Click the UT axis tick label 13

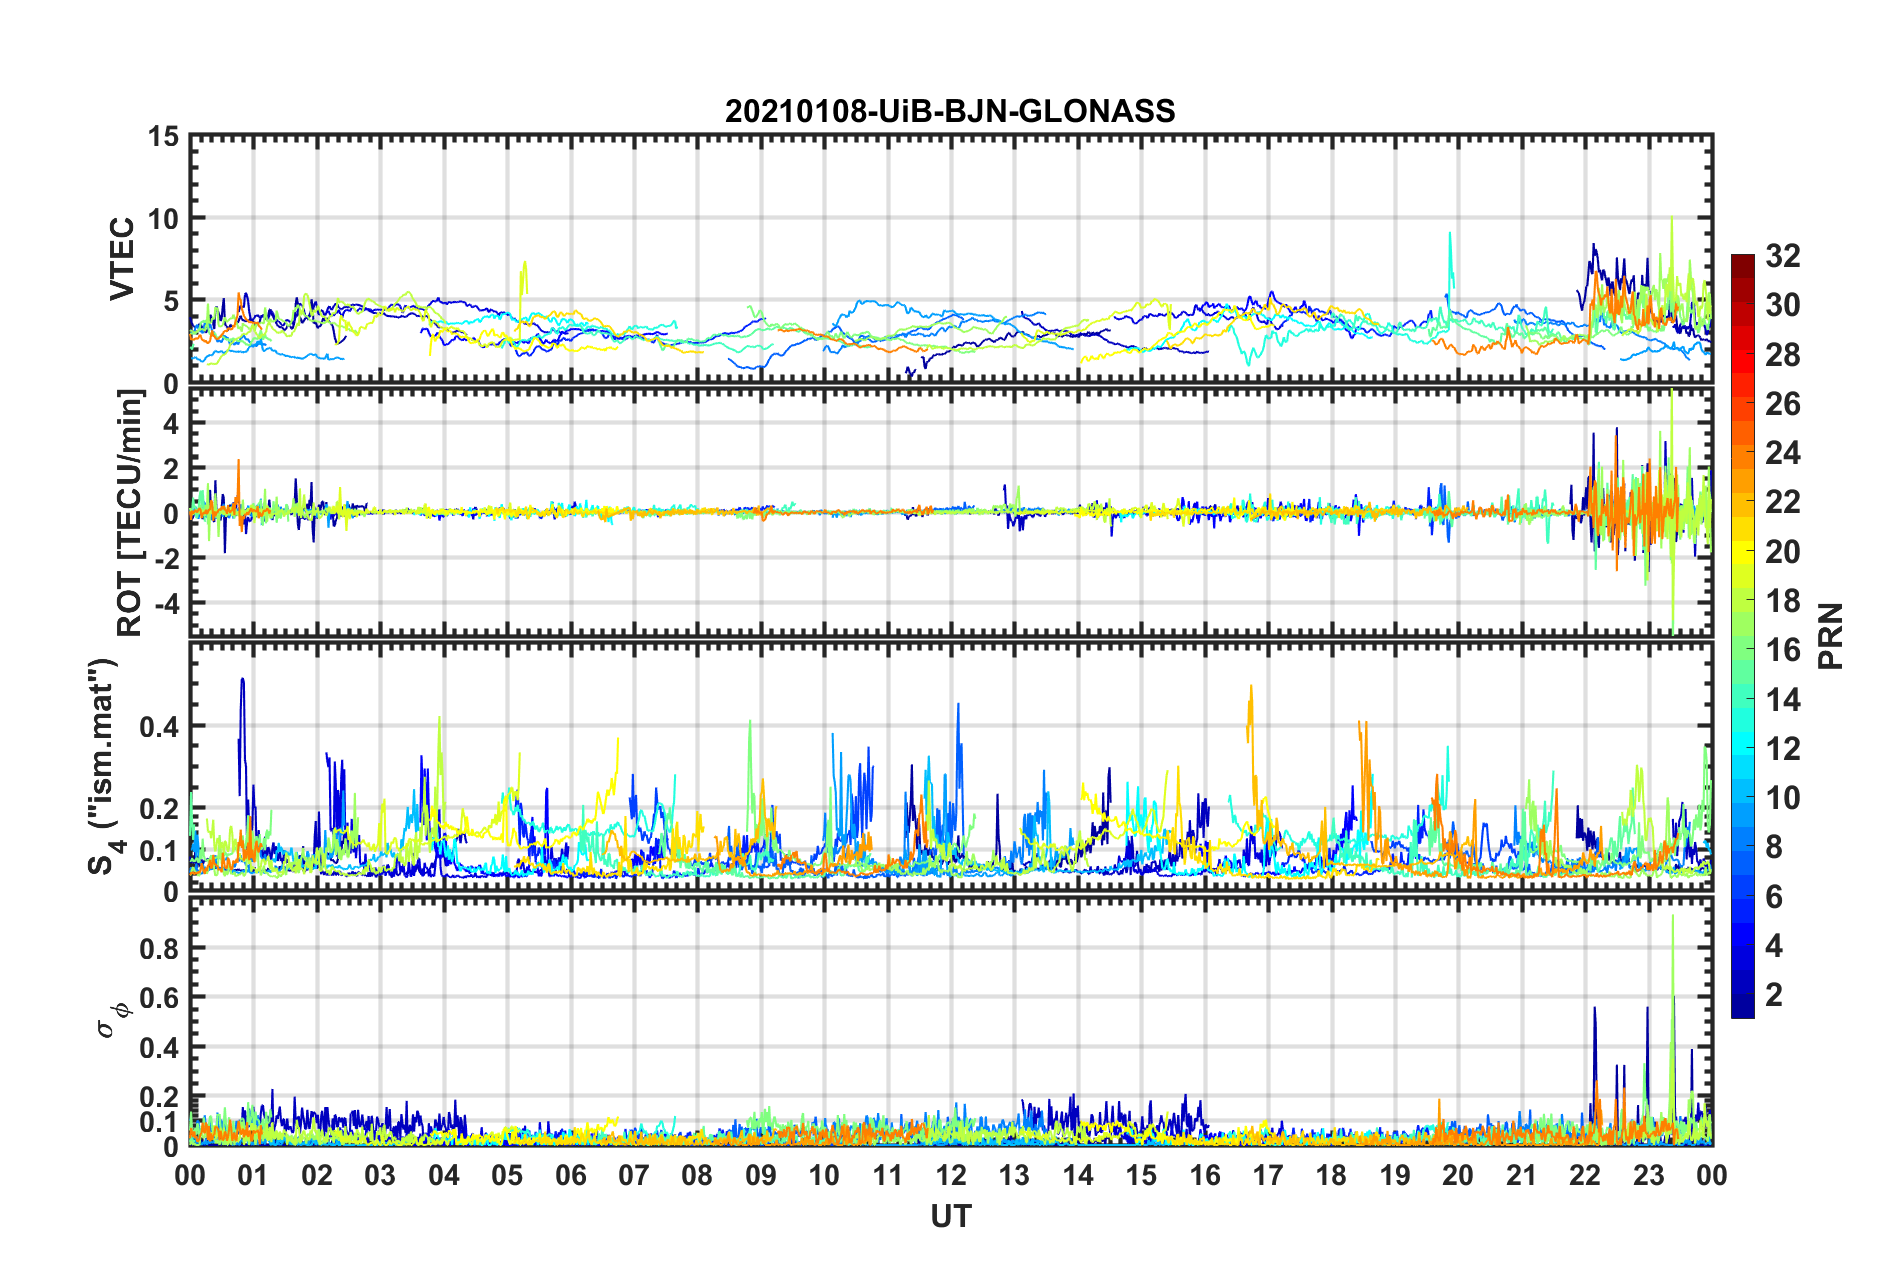[1014, 1175]
